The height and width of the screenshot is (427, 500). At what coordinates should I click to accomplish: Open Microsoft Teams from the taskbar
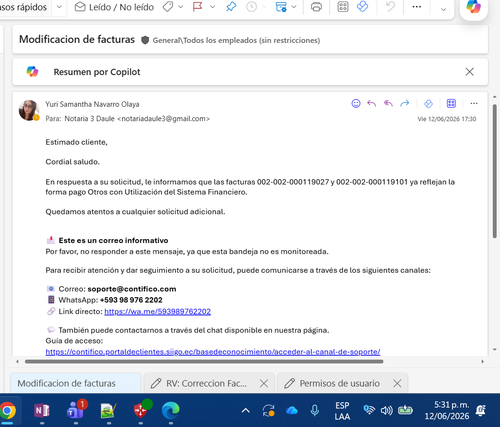click(x=76, y=411)
